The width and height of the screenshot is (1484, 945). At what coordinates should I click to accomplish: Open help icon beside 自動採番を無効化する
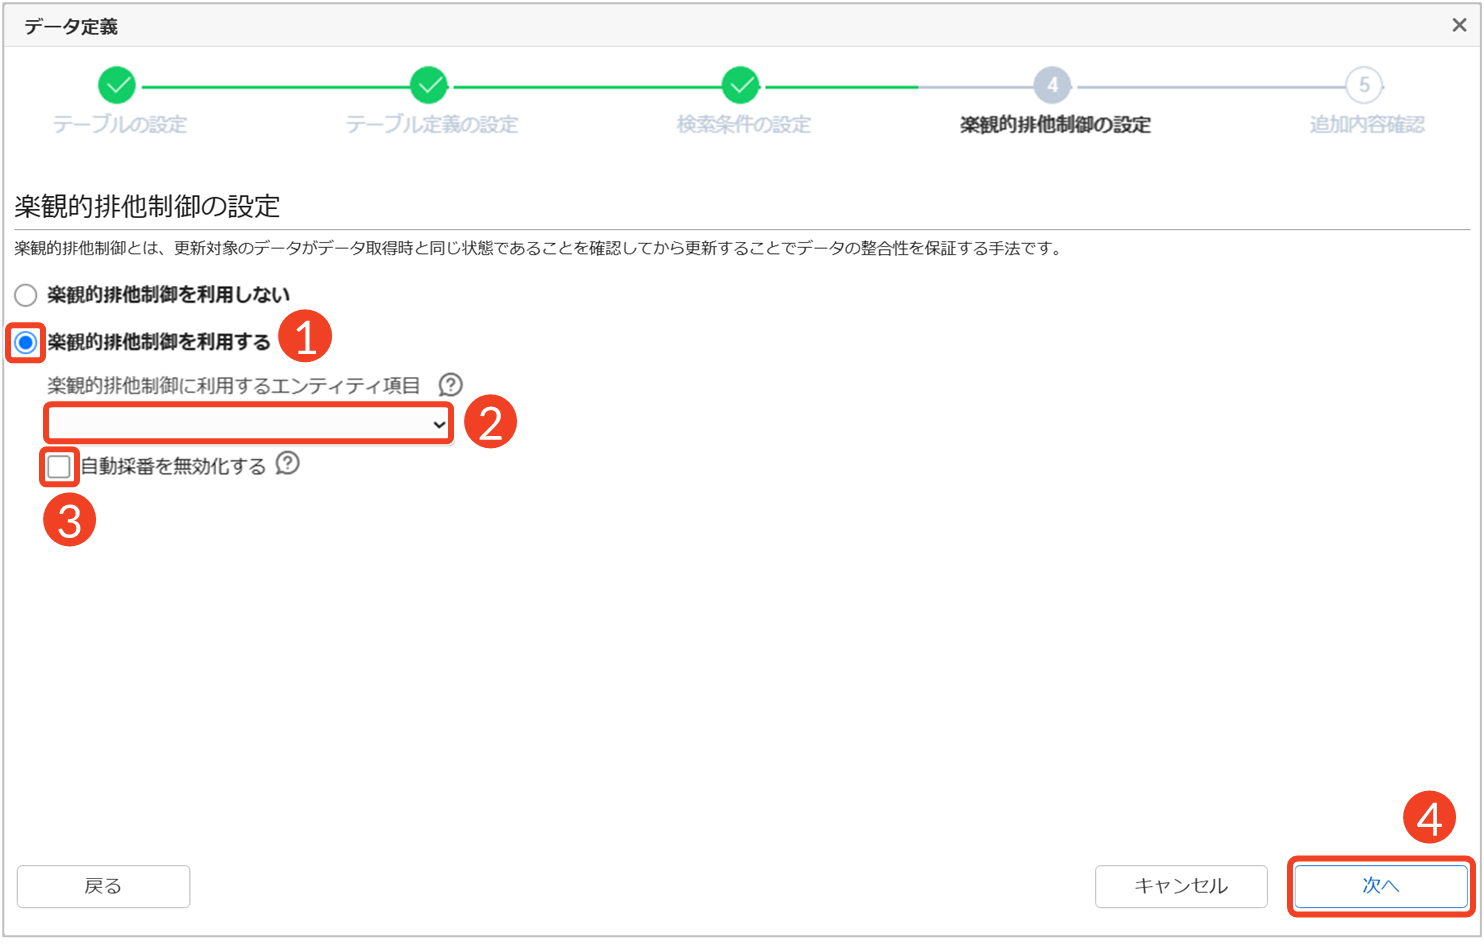pyautogui.click(x=288, y=464)
